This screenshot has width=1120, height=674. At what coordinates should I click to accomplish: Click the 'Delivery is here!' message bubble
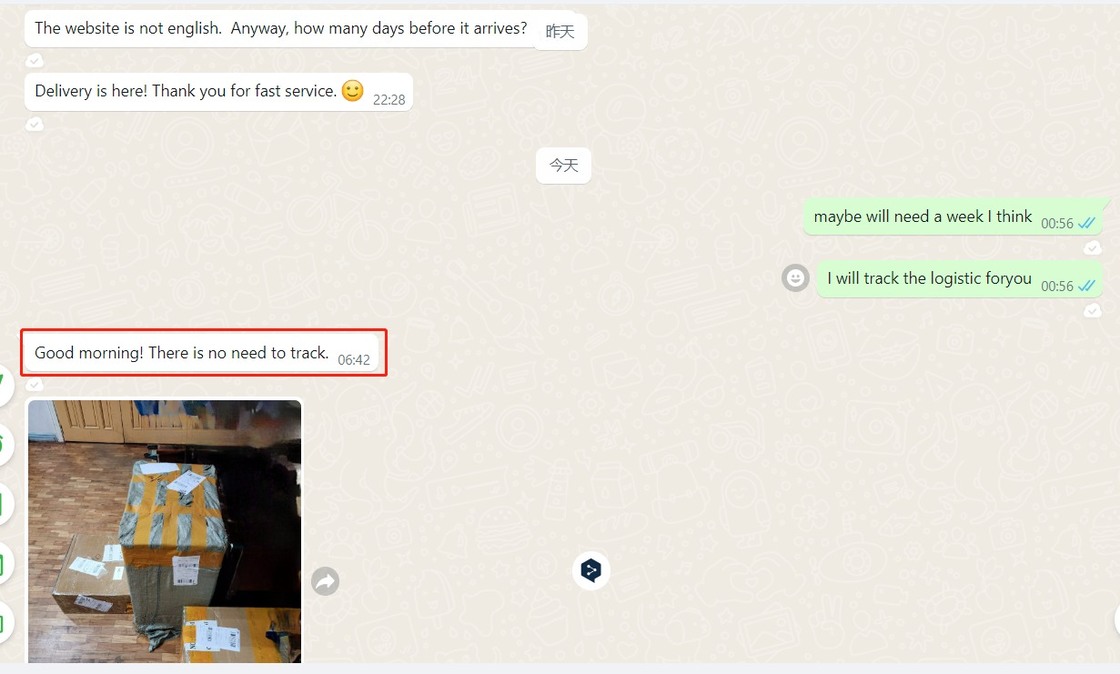[219, 91]
